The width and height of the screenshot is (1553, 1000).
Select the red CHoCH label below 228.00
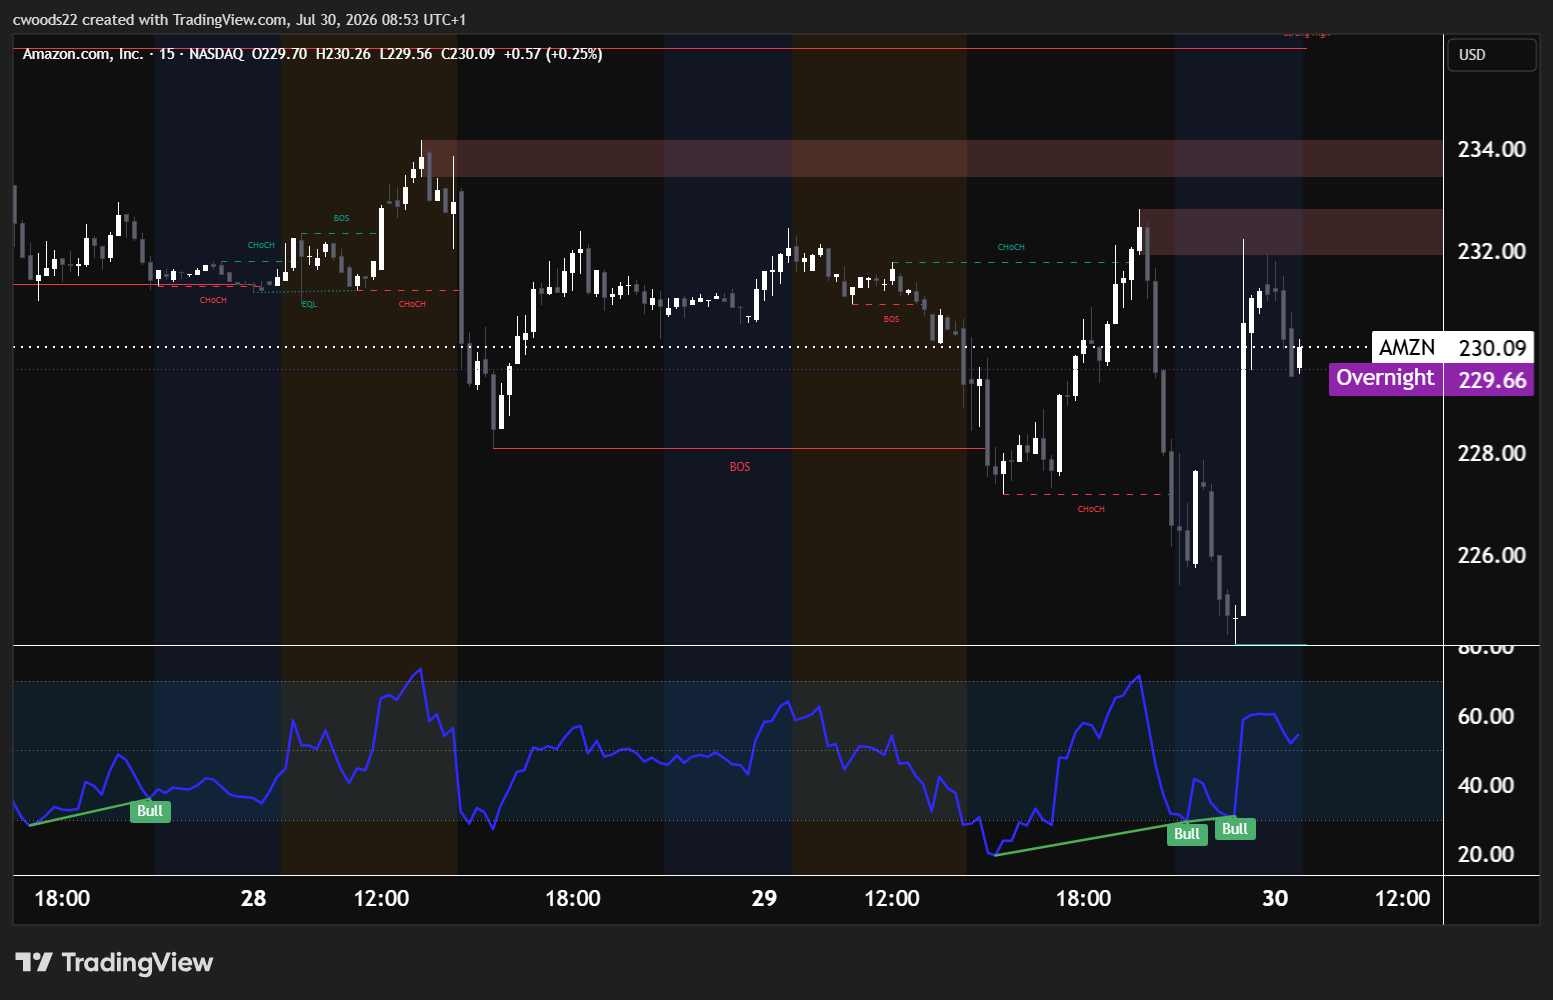[x=1091, y=509]
